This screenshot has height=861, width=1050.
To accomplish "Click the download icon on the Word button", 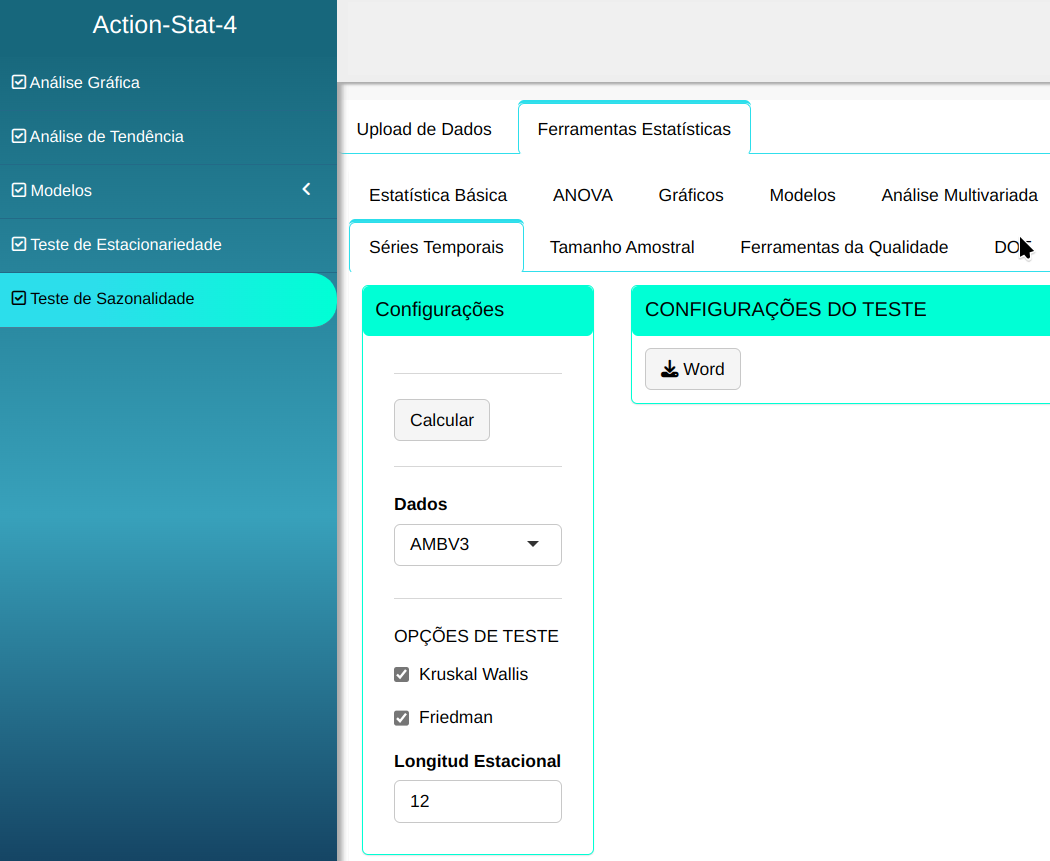I will [669, 369].
